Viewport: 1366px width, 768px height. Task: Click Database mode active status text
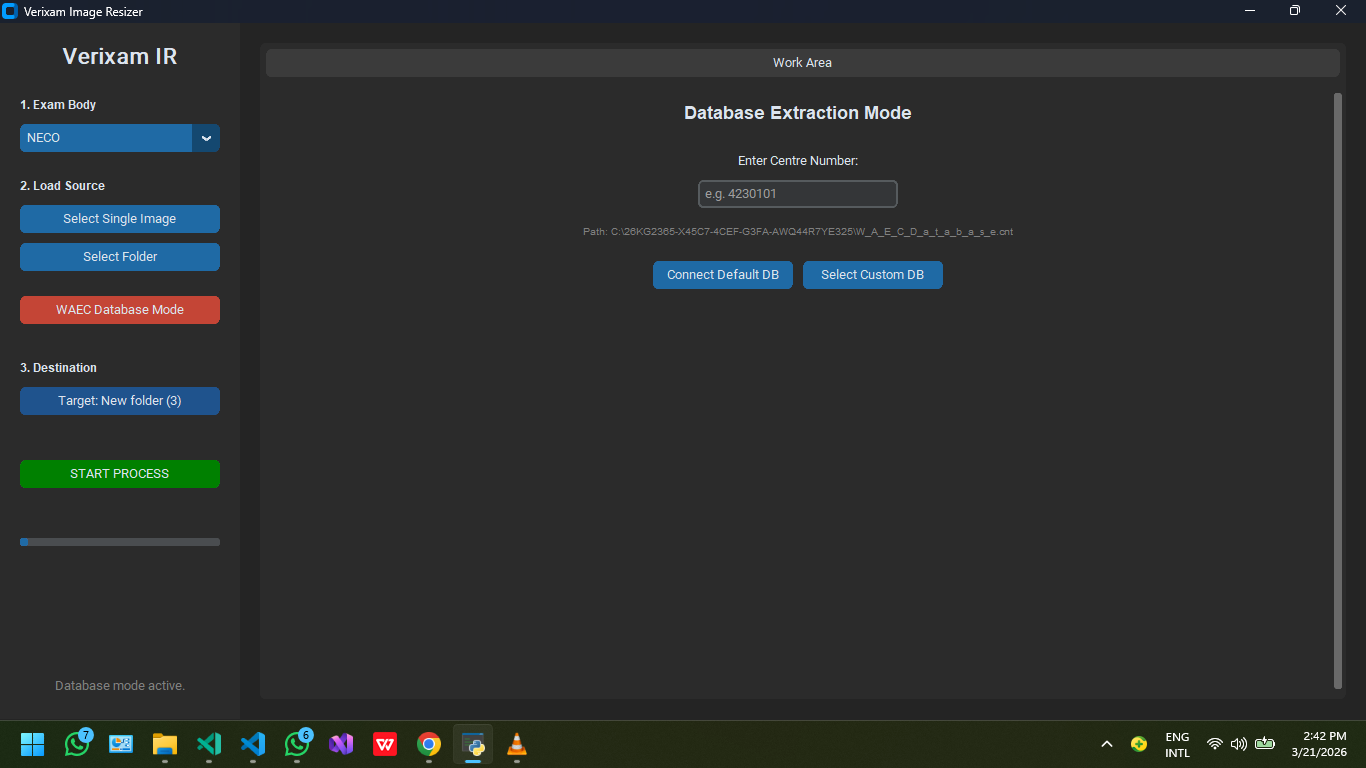[x=120, y=686]
